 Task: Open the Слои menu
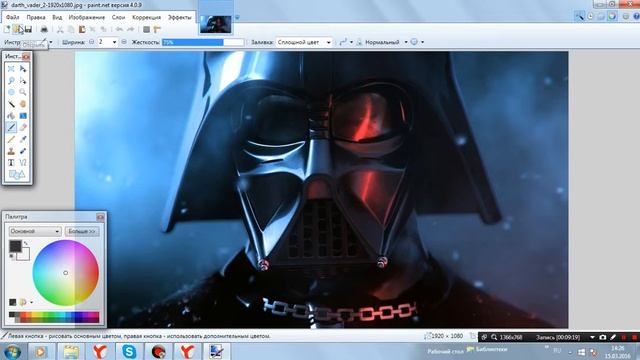pos(118,18)
